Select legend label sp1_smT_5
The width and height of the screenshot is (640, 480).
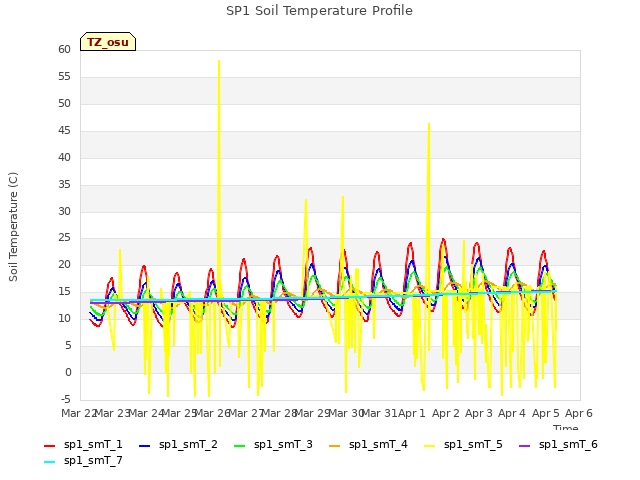(x=473, y=444)
